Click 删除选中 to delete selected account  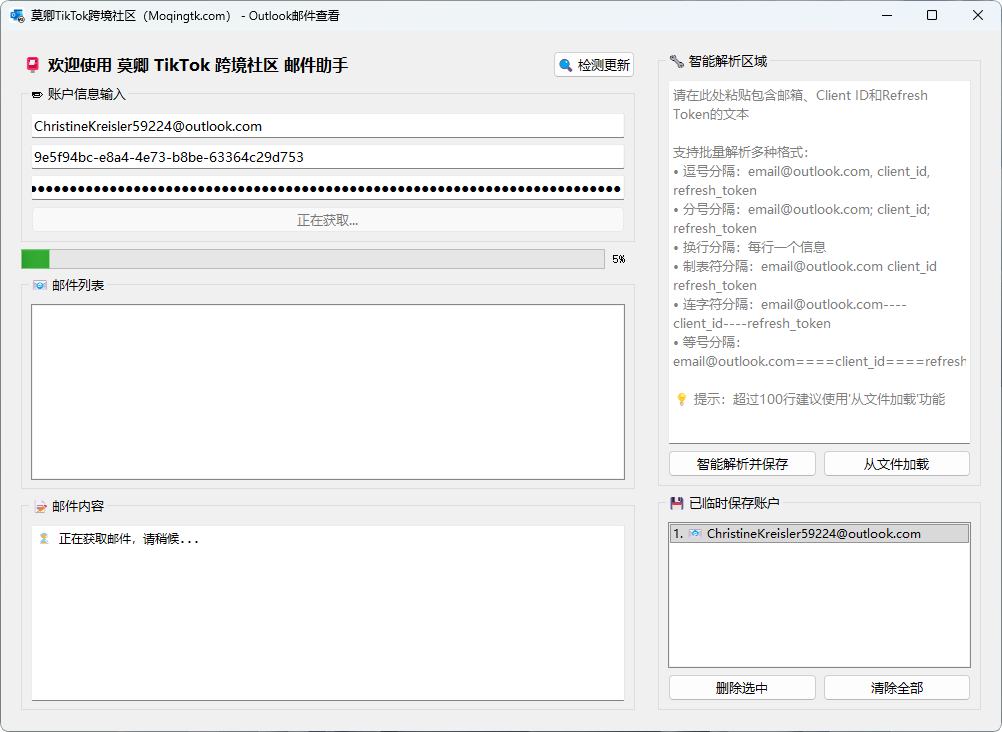(742, 687)
